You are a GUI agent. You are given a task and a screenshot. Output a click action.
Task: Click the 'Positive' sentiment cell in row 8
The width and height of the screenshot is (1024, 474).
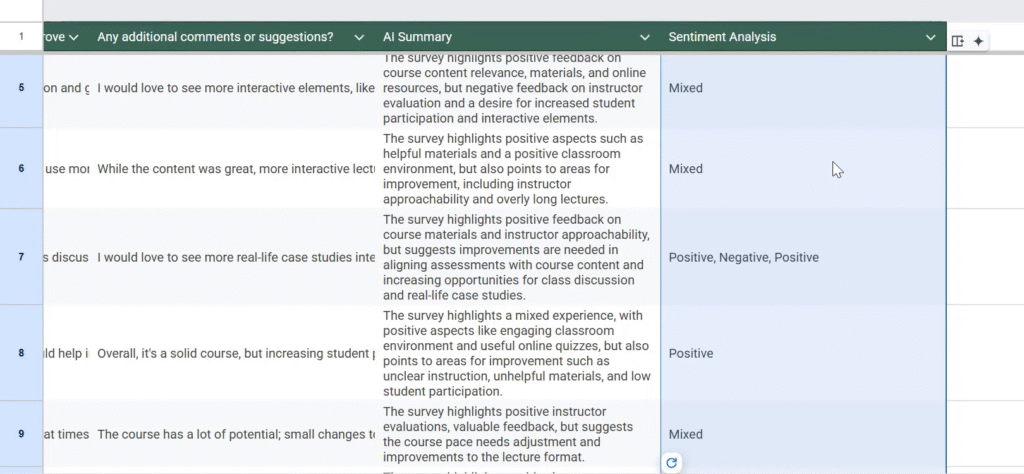803,353
